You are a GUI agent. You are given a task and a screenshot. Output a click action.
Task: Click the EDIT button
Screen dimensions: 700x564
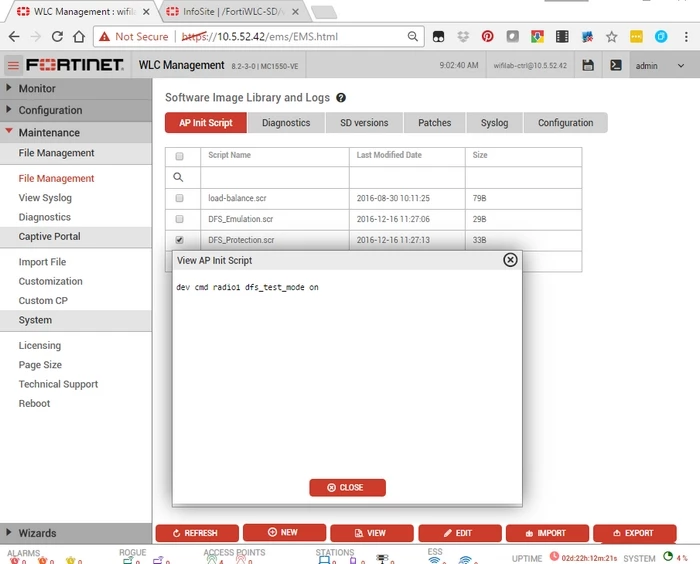[460, 533]
